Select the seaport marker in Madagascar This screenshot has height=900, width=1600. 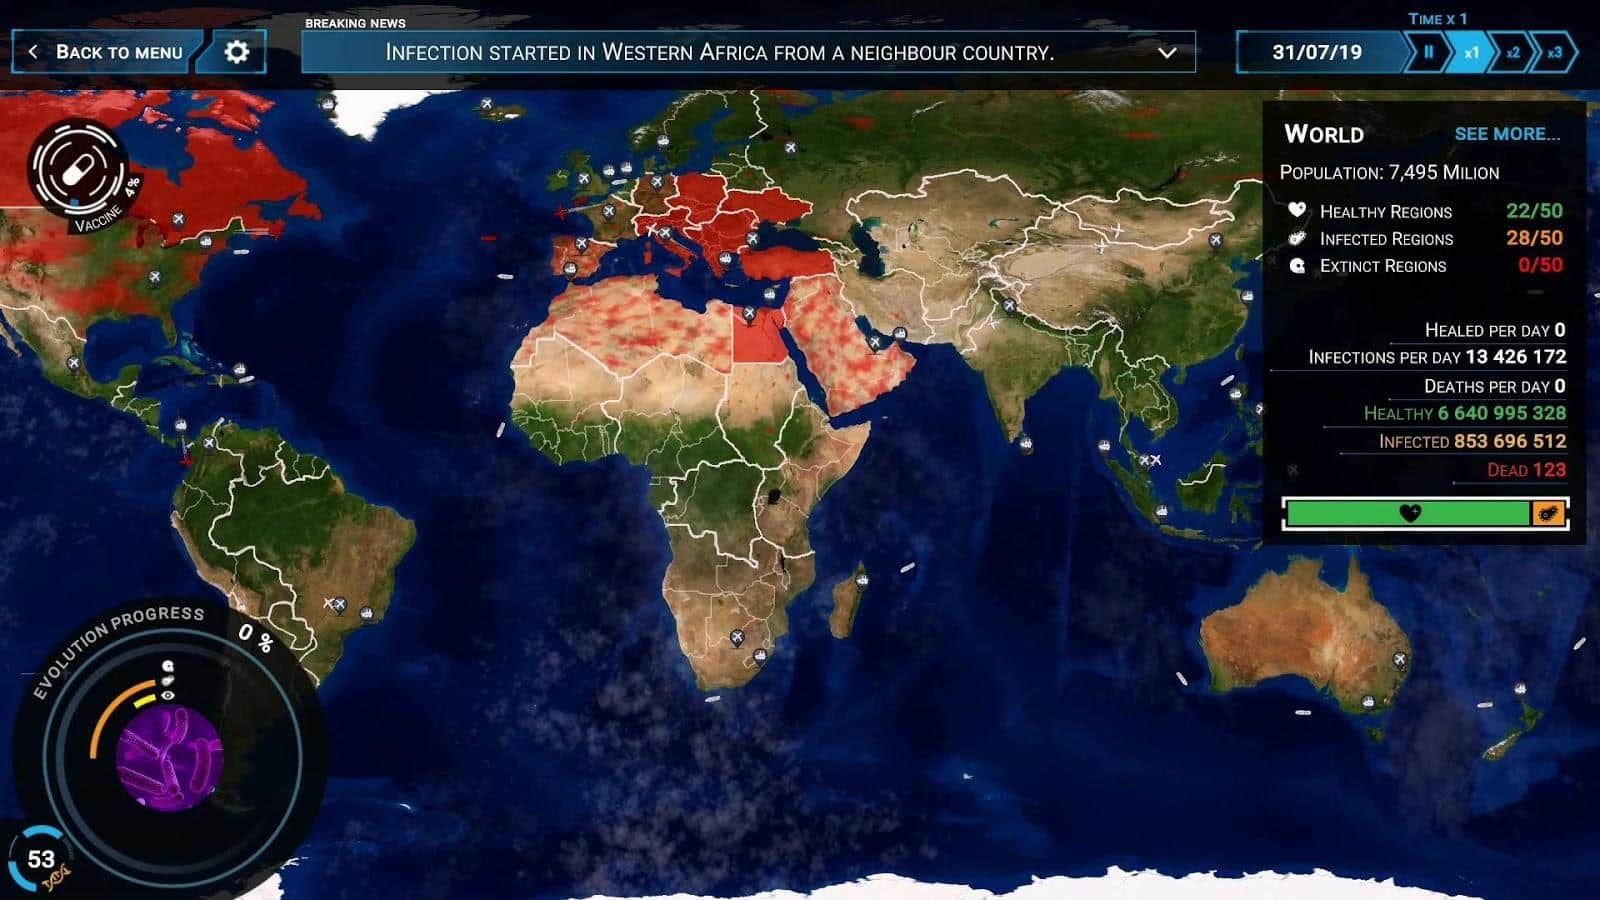(x=862, y=579)
